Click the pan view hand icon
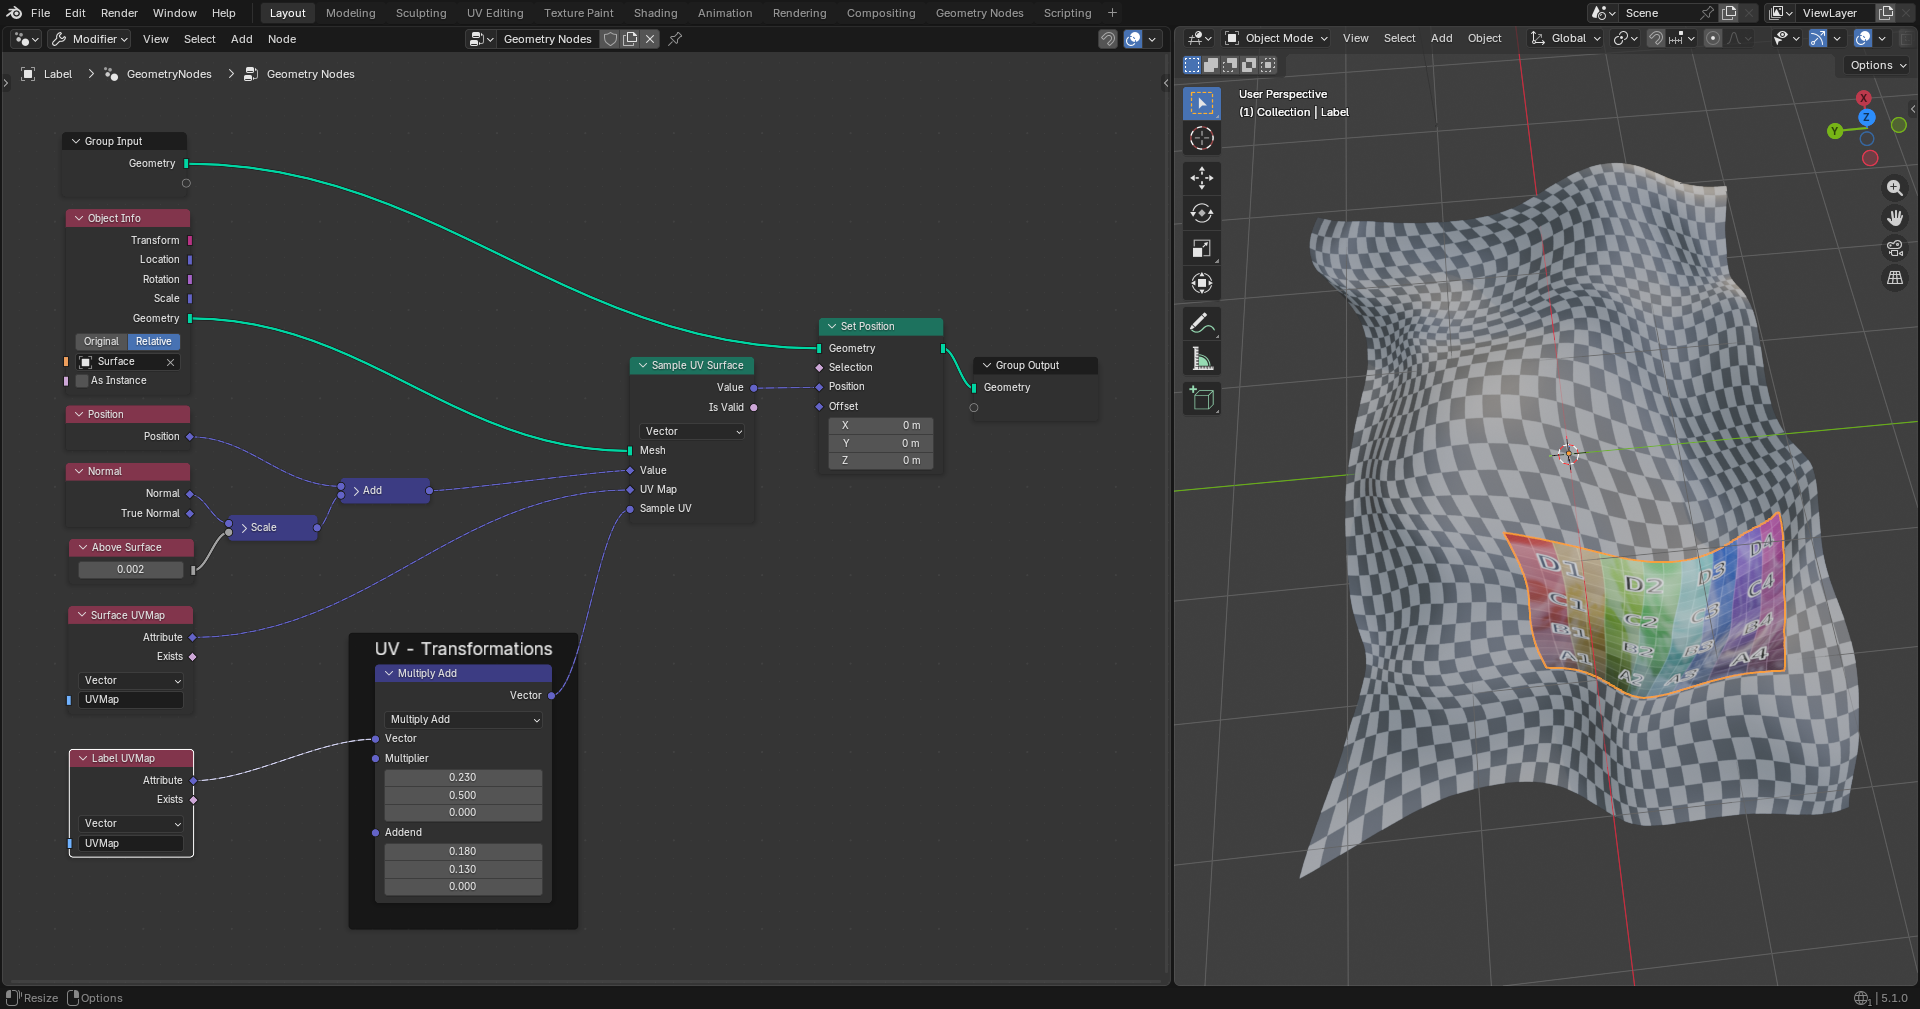1920x1009 pixels. pyautogui.click(x=1894, y=218)
